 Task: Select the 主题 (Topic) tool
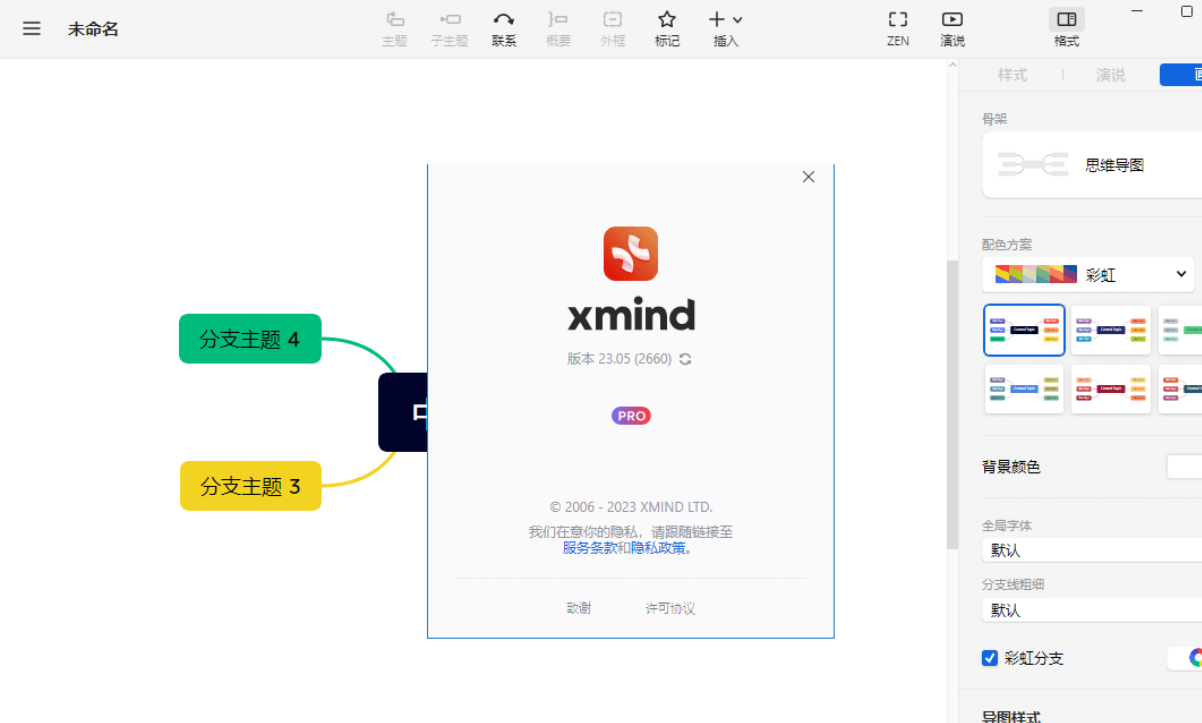394,28
